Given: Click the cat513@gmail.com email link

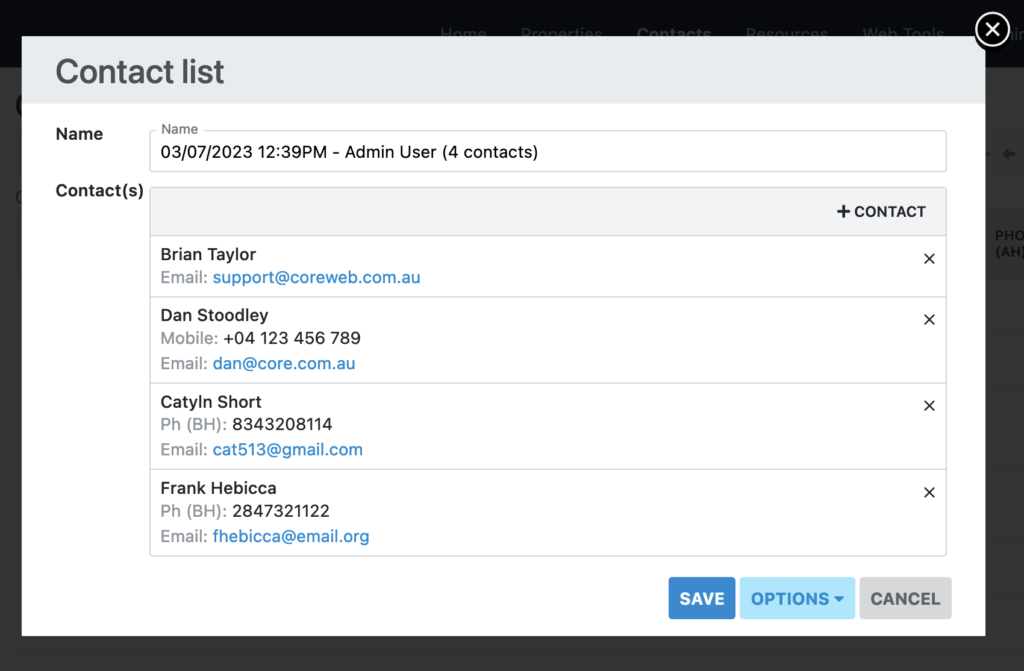Looking at the screenshot, I should click(x=287, y=450).
